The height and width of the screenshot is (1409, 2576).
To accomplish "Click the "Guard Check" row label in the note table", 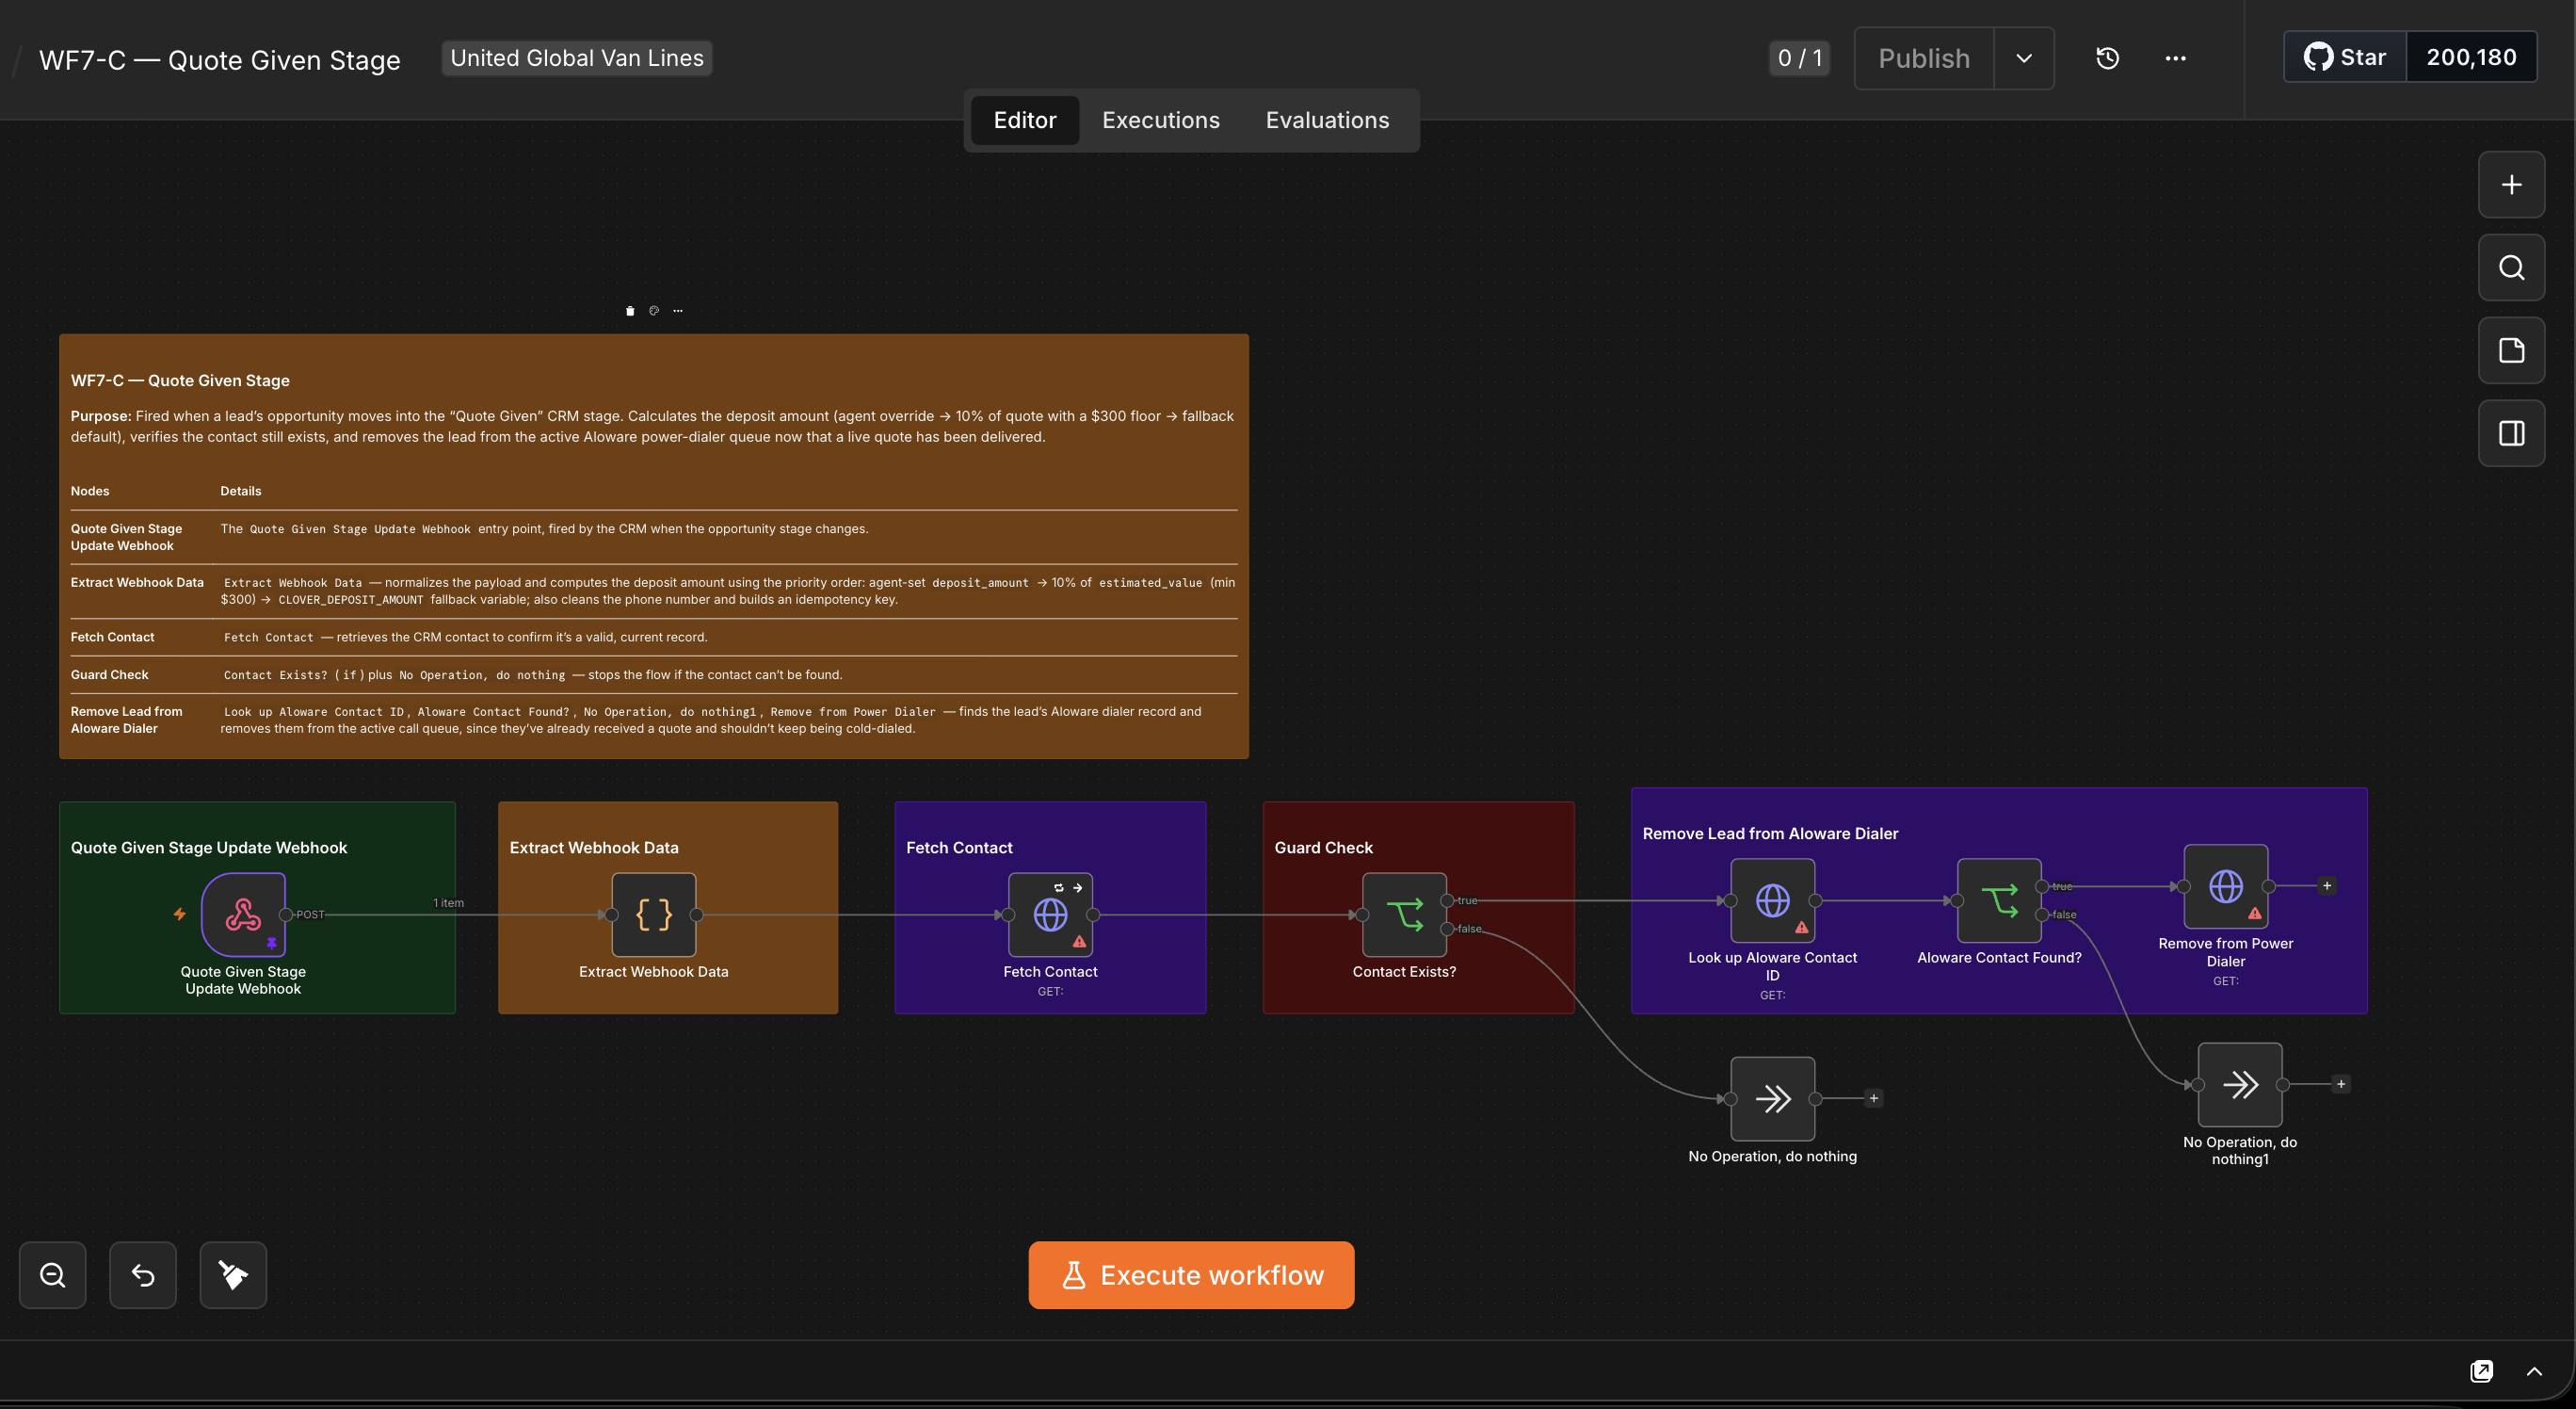I will tap(110, 675).
